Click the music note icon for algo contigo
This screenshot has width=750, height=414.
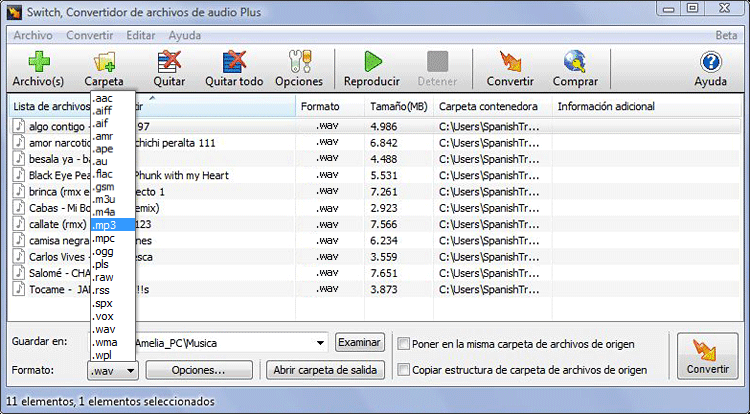[19, 126]
